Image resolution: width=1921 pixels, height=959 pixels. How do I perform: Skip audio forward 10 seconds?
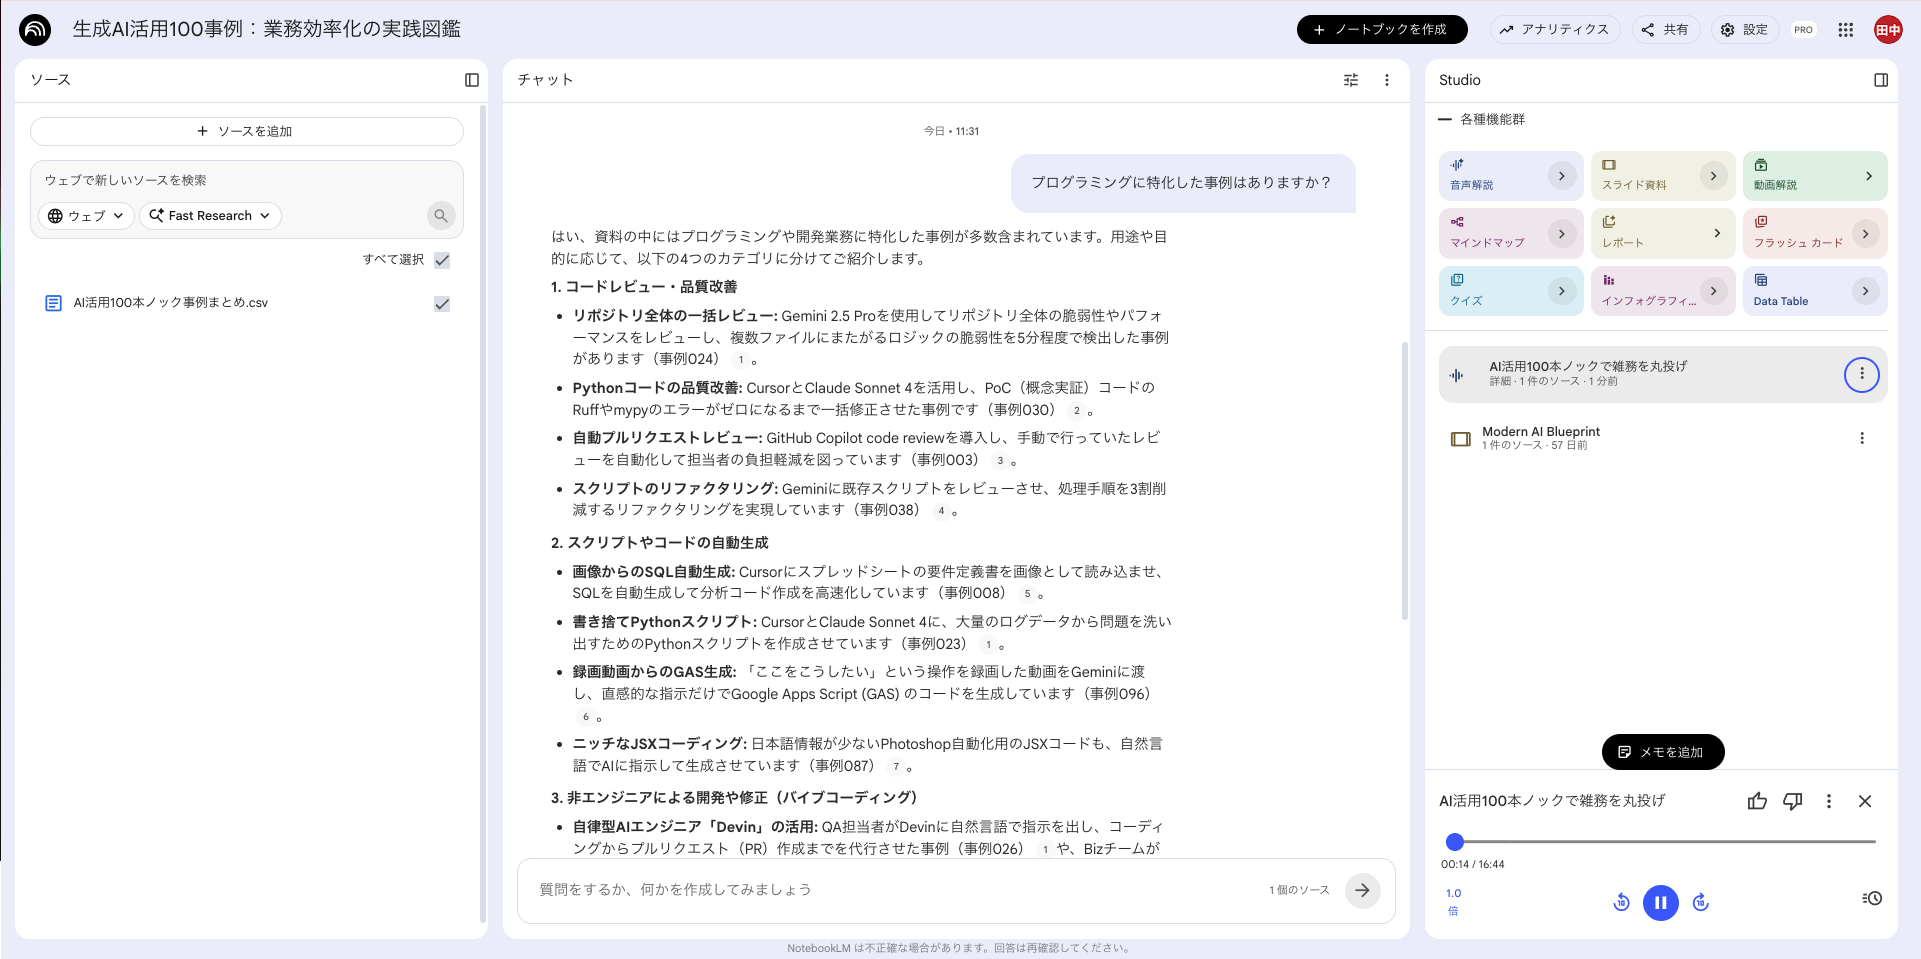1701,903
